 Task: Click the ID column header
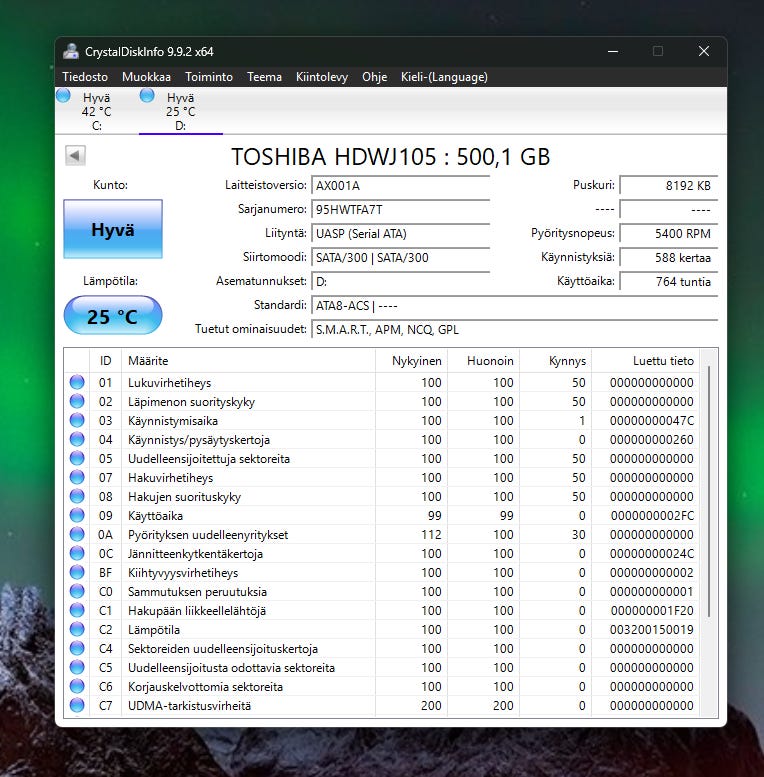click(106, 361)
